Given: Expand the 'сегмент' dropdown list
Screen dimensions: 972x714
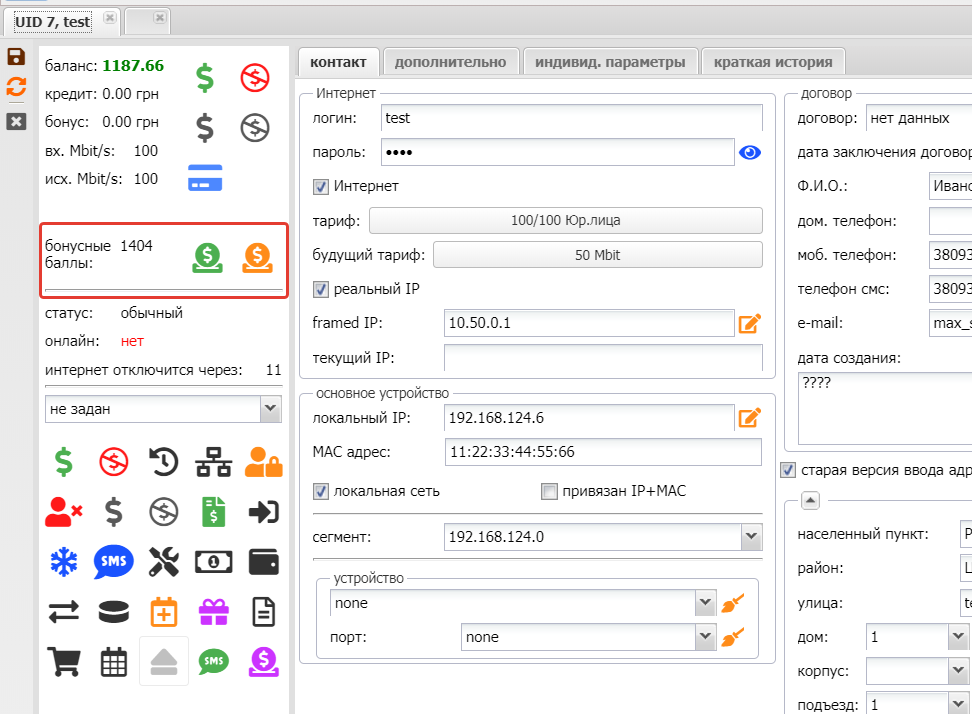Looking at the screenshot, I should (x=752, y=538).
